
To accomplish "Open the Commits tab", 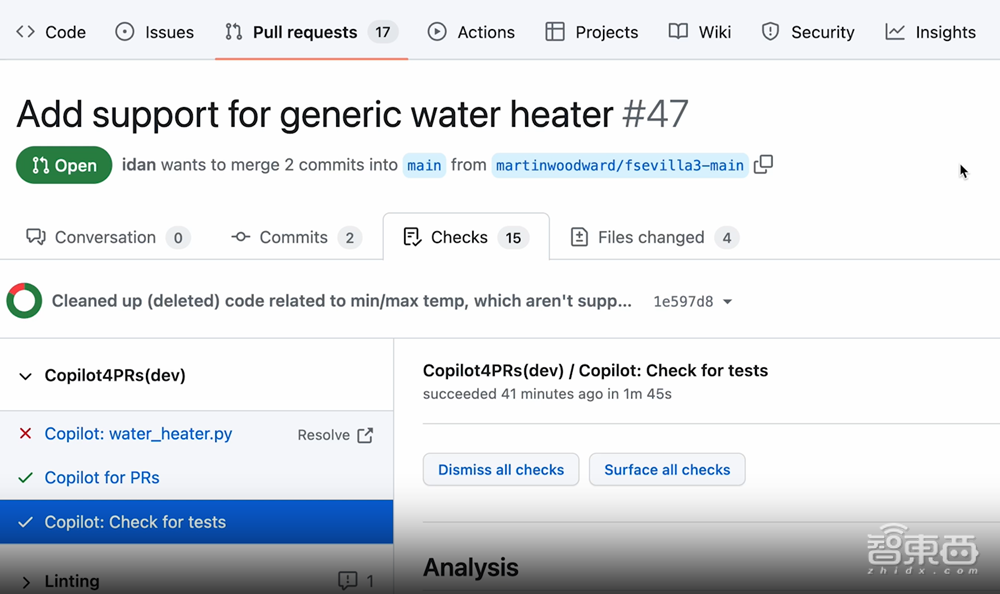I will (x=294, y=237).
